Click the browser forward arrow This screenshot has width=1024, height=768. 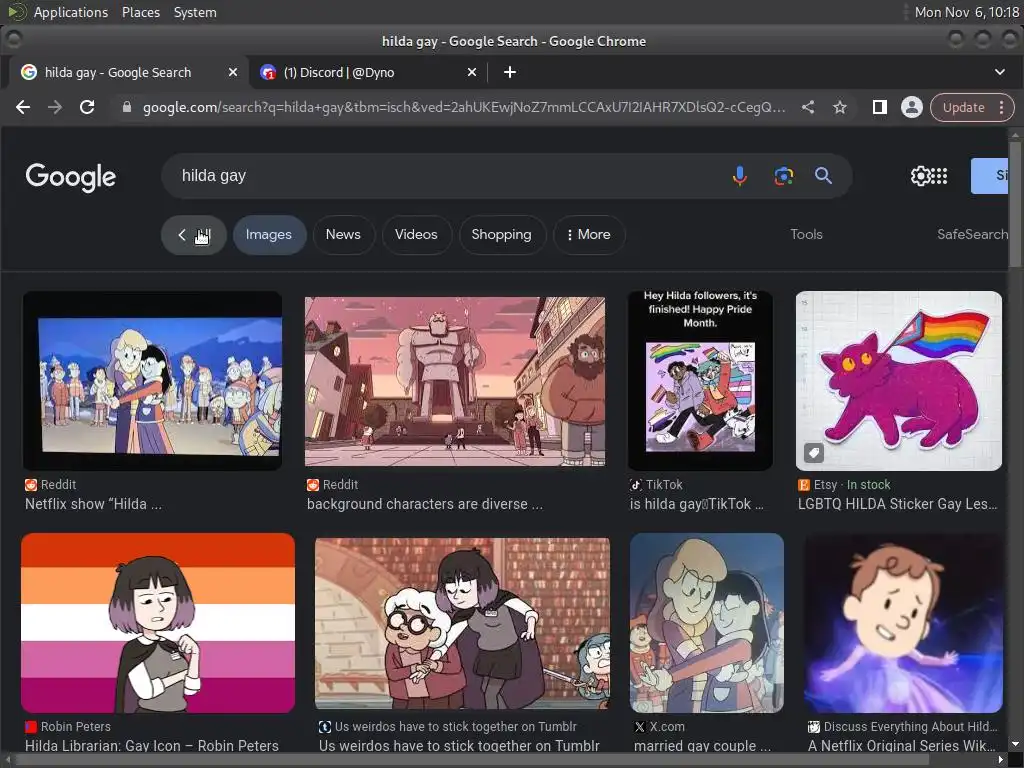[55, 107]
